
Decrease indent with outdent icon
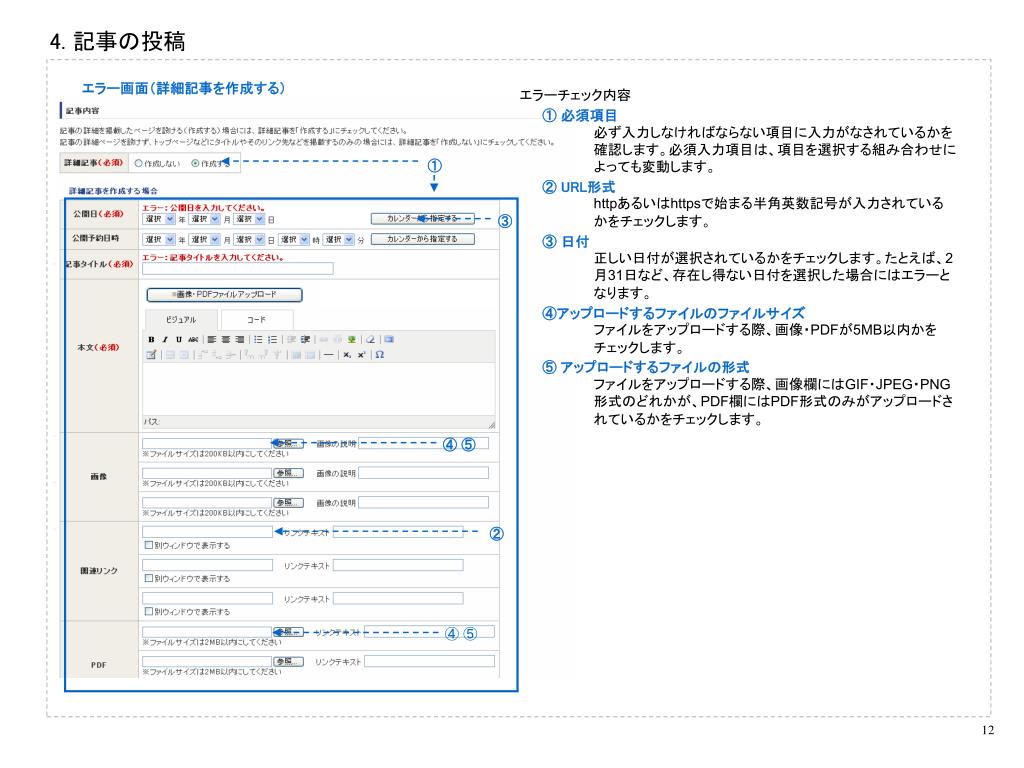click(x=291, y=340)
